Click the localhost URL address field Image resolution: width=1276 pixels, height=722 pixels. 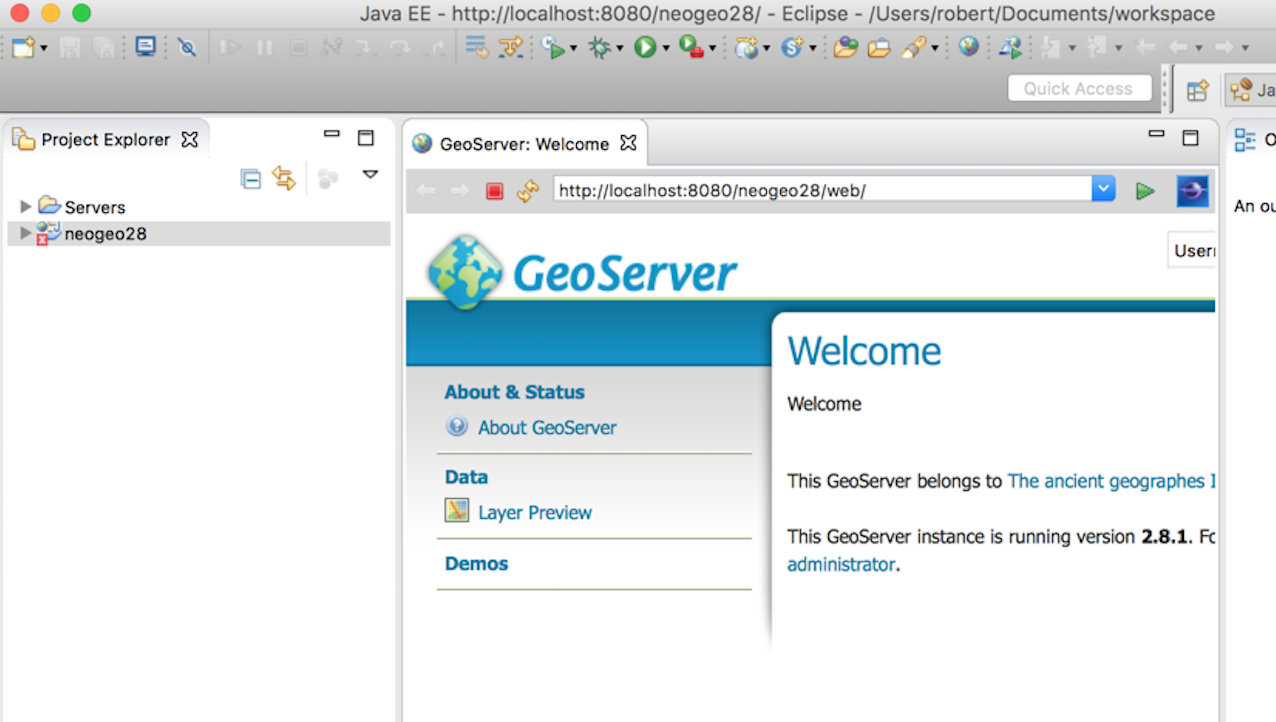[822, 190]
